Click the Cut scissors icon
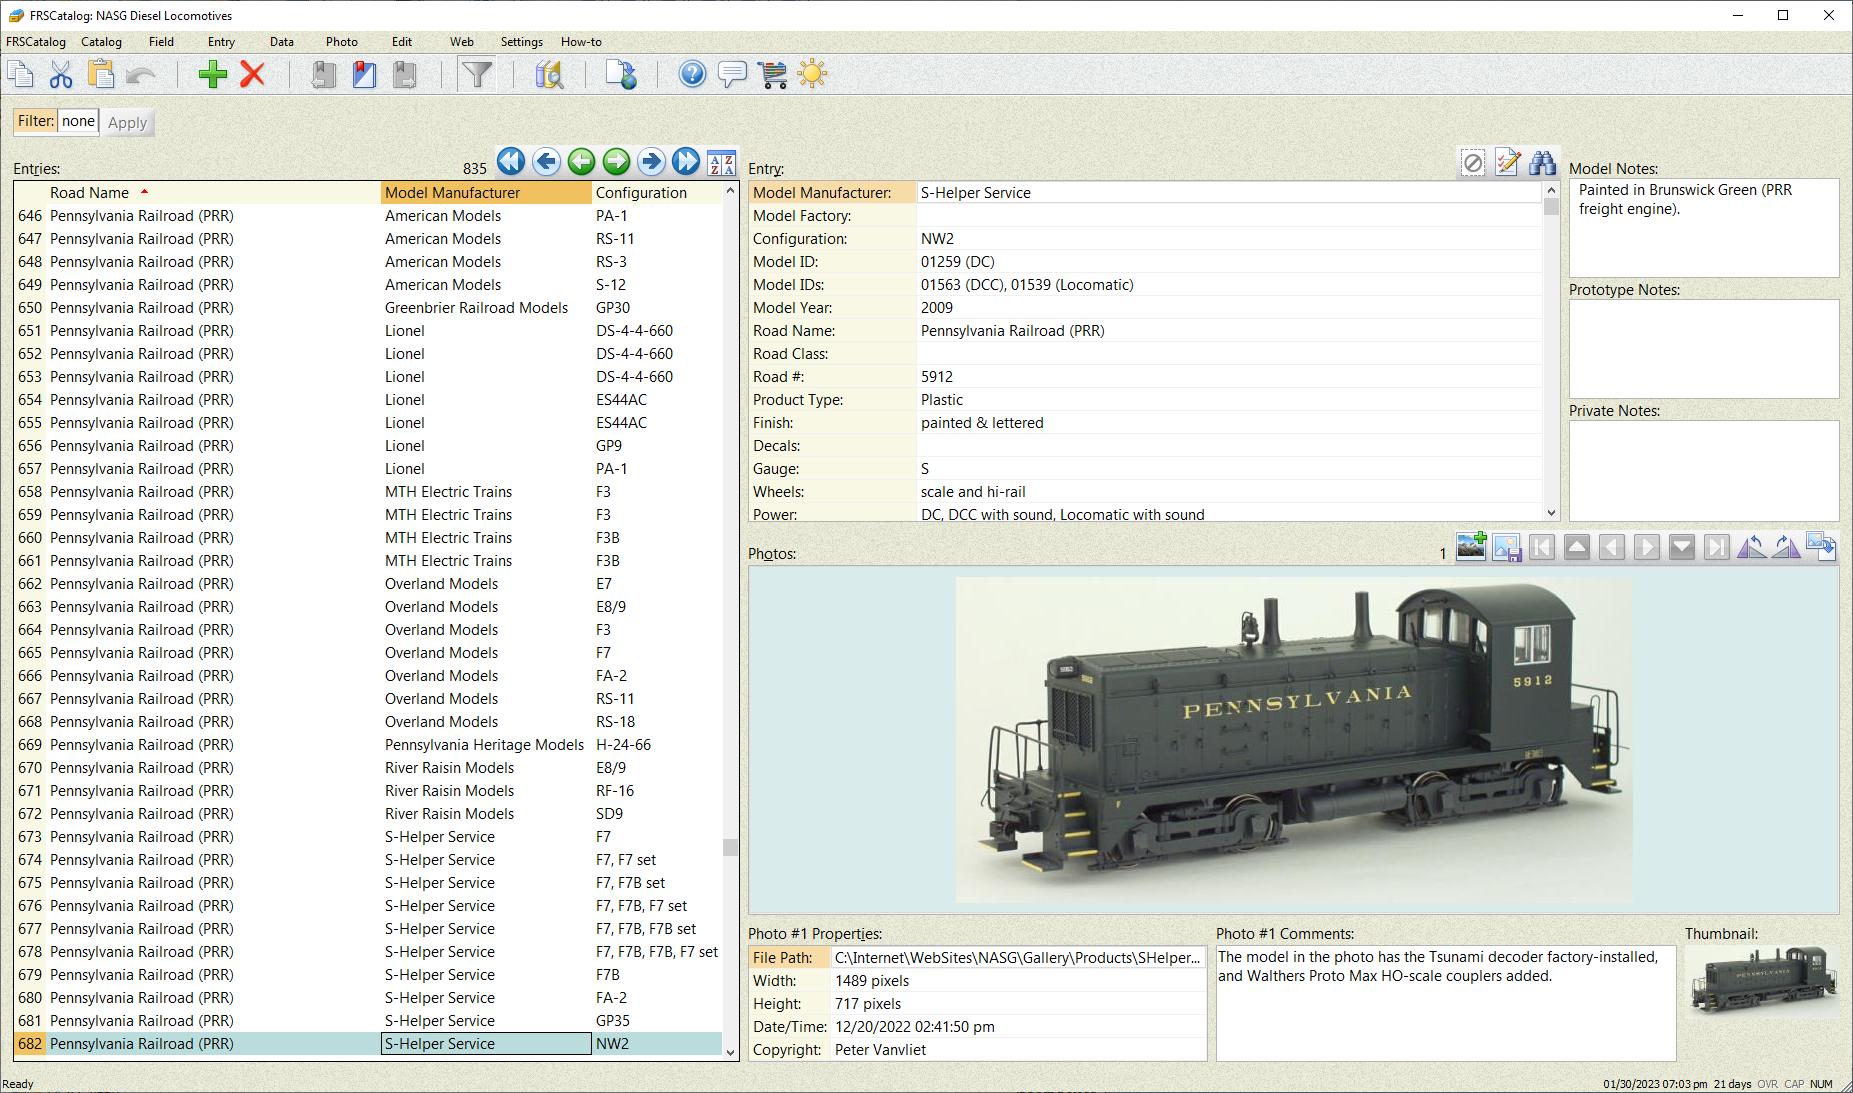1853x1093 pixels. (61, 74)
